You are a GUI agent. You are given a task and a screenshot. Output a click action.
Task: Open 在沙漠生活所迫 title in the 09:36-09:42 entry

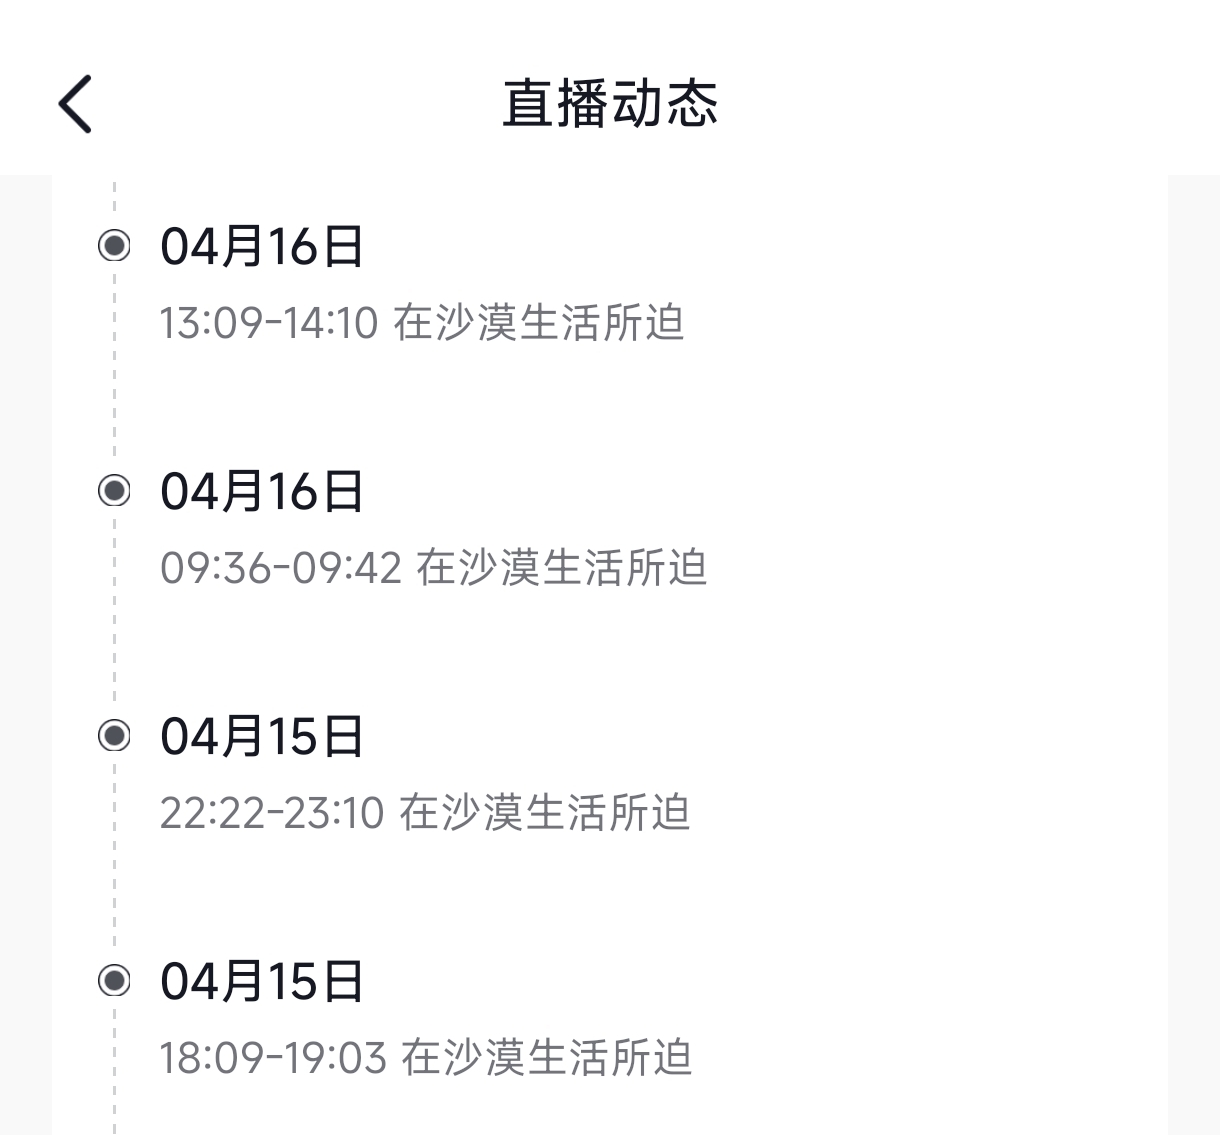(562, 568)
